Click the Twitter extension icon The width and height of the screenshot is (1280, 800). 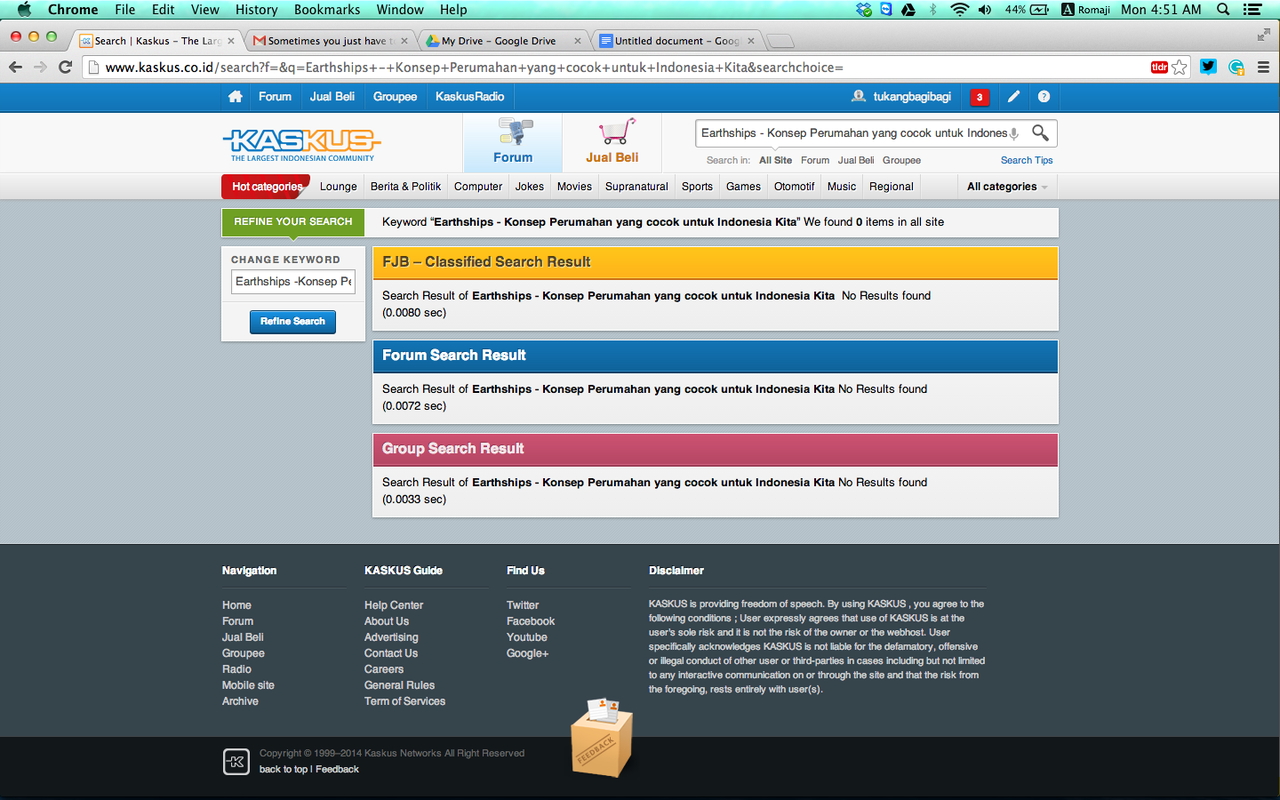(x=1209, y=67)
